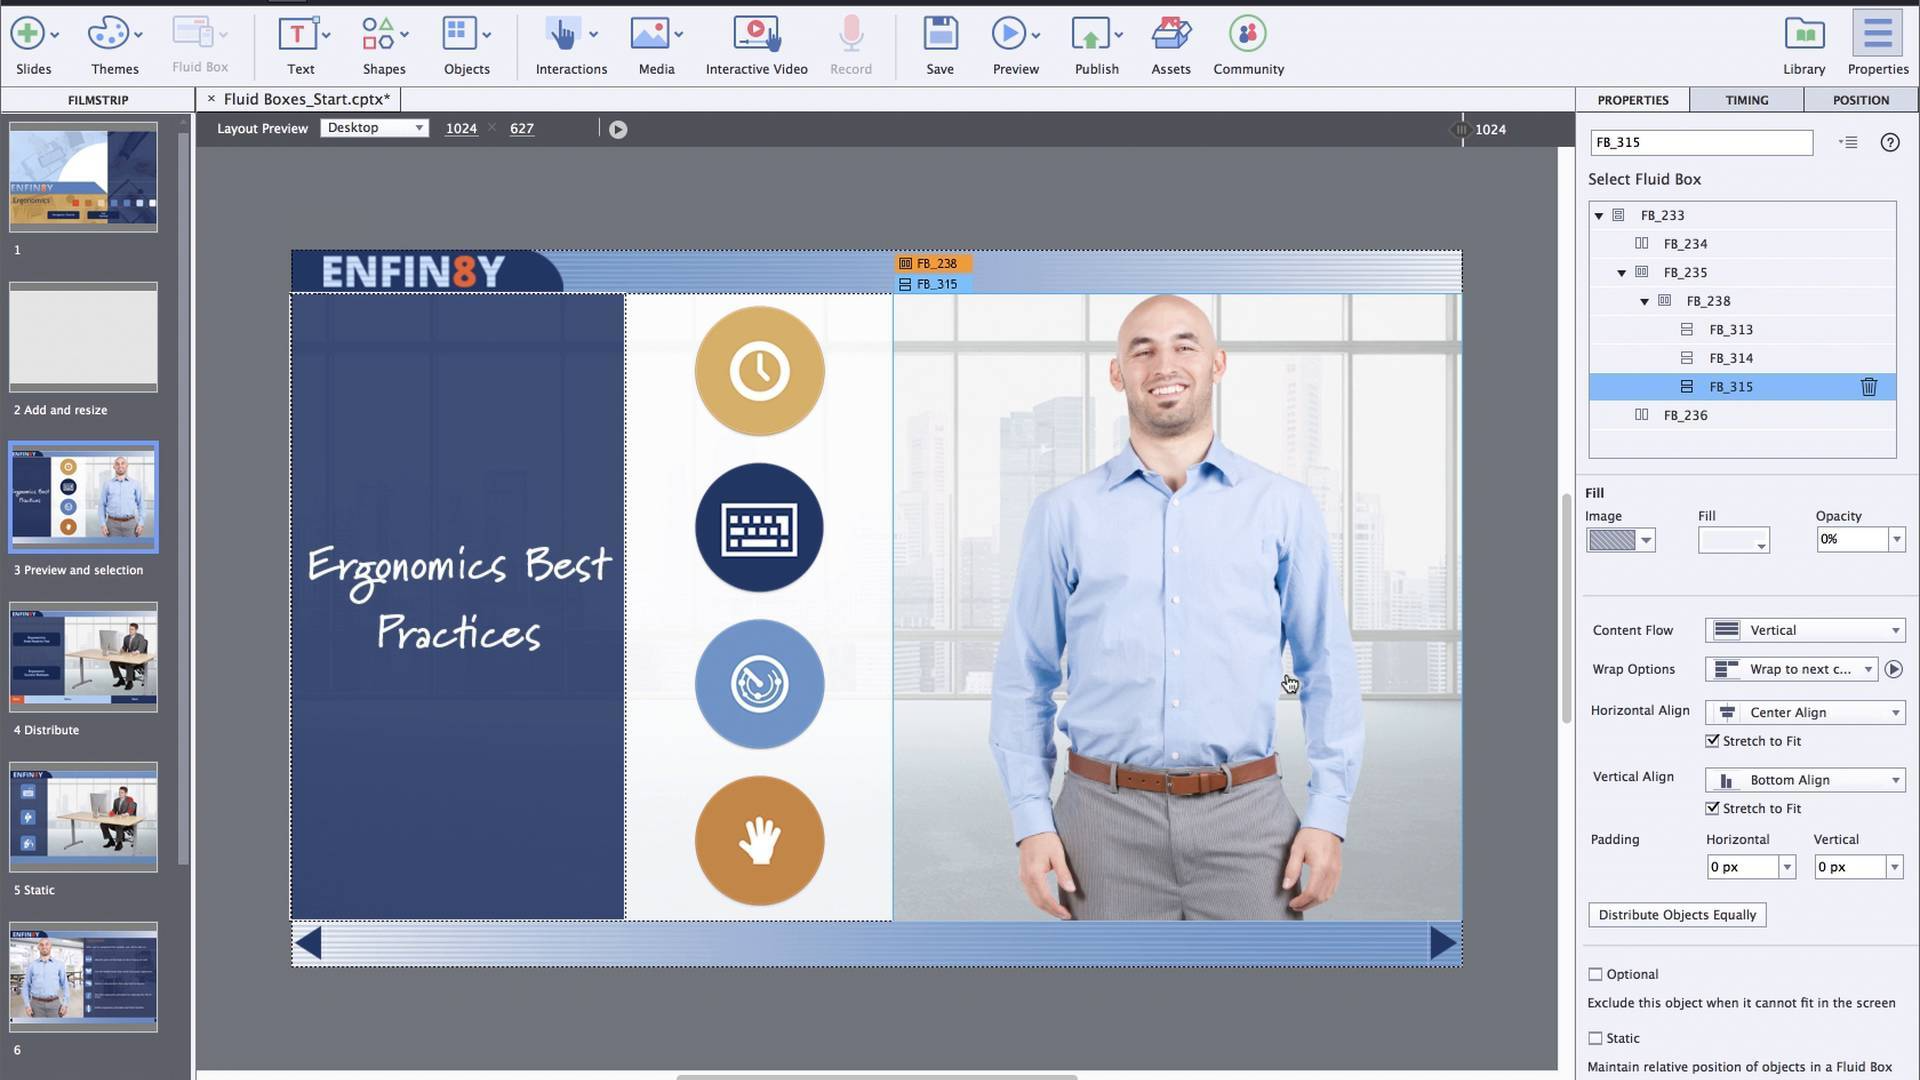
Task: Collapse the FB_238 tree item
Action: [1643, 300]
